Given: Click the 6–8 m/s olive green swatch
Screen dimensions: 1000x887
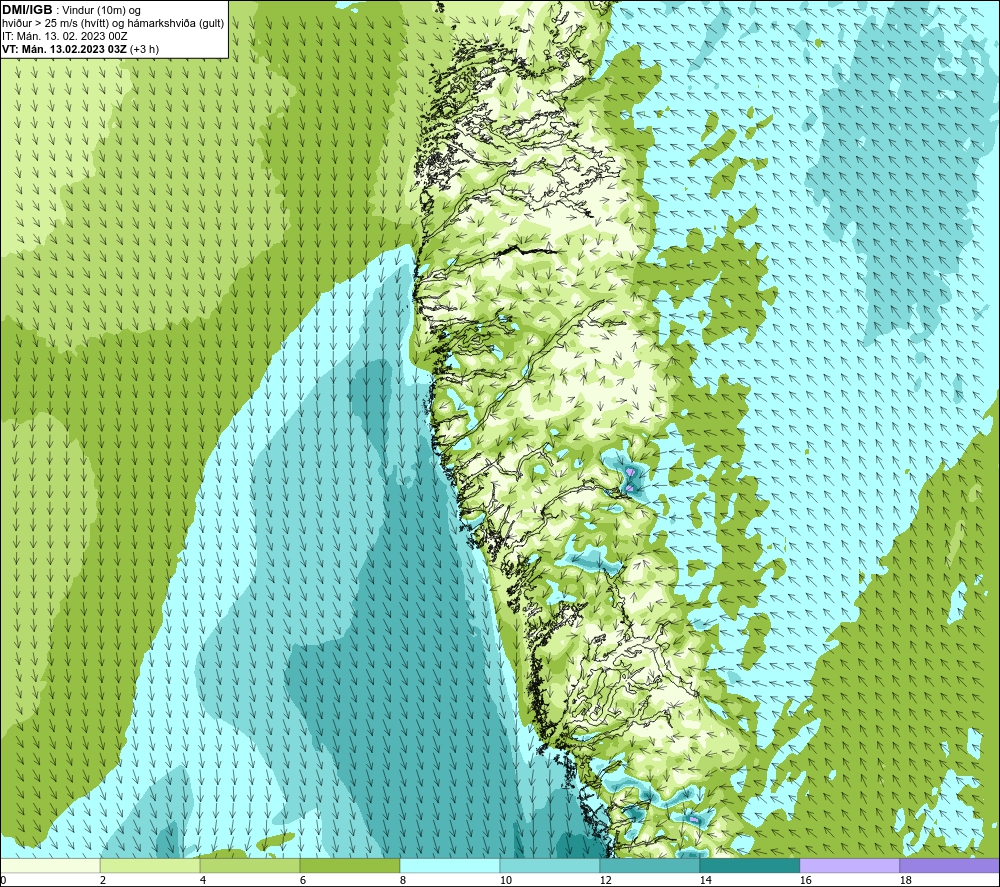Looking at the screenshot, I should 349,865.
